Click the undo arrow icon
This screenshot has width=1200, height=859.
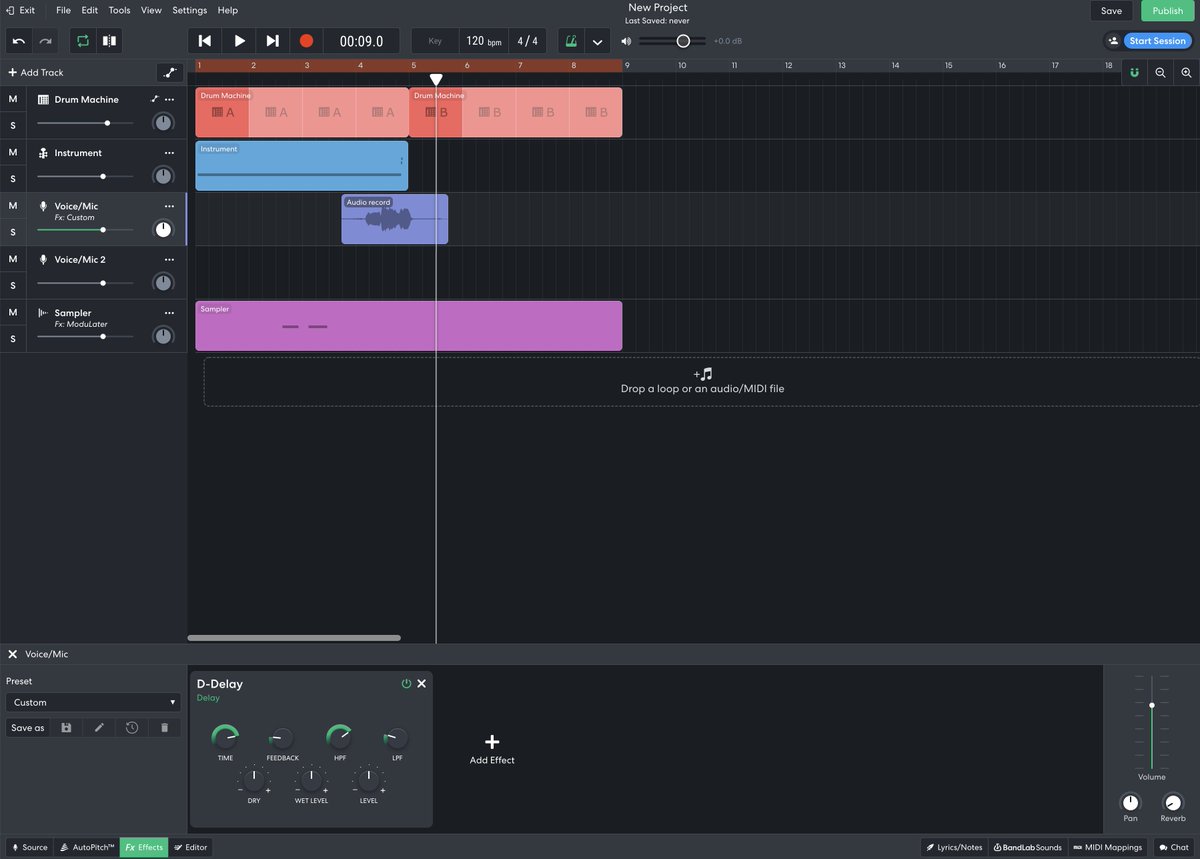(x=18, y=40)
